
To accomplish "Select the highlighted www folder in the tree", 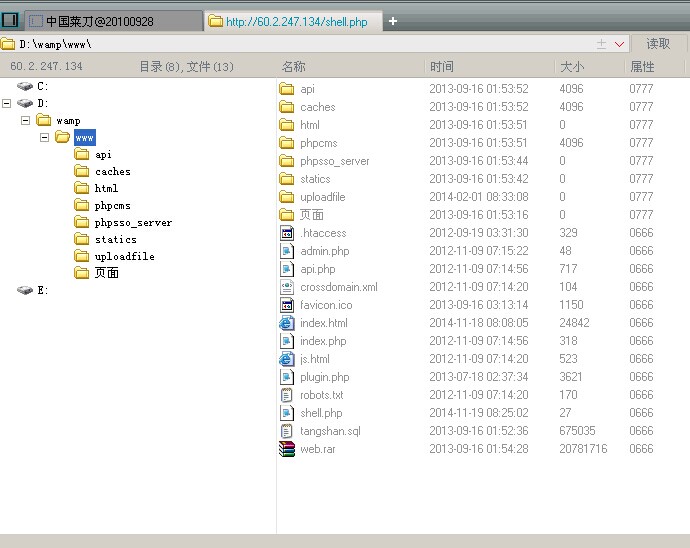I will 84,138.
